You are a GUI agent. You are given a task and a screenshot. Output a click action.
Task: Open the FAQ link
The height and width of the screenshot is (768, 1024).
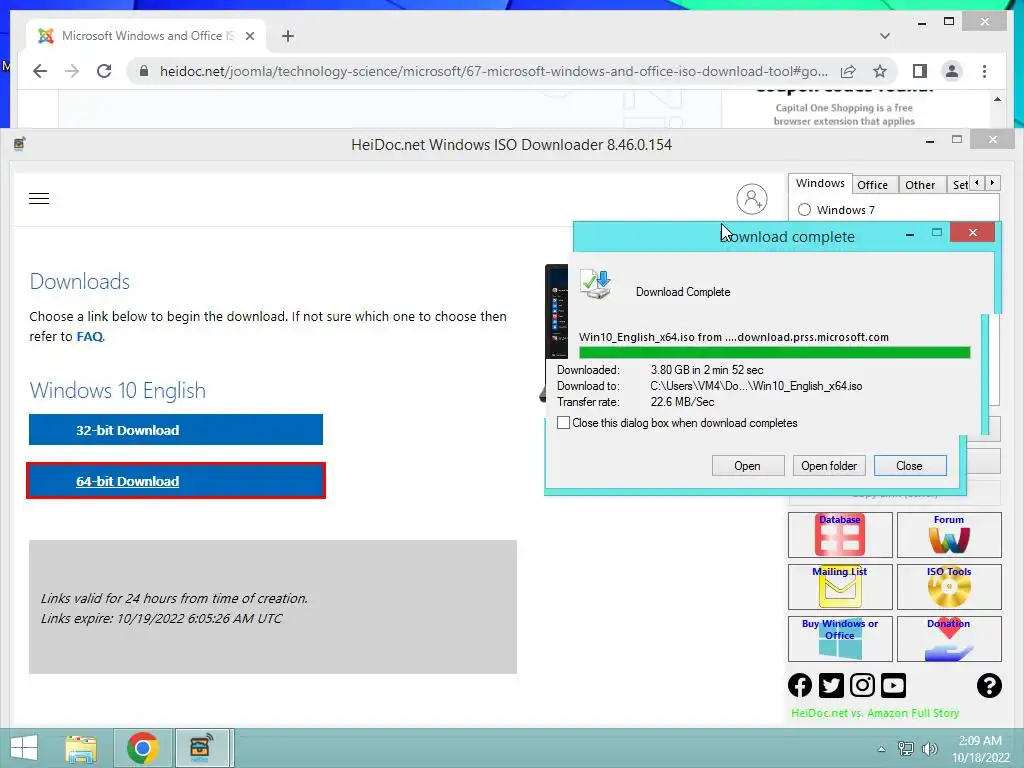coord(89,336)
